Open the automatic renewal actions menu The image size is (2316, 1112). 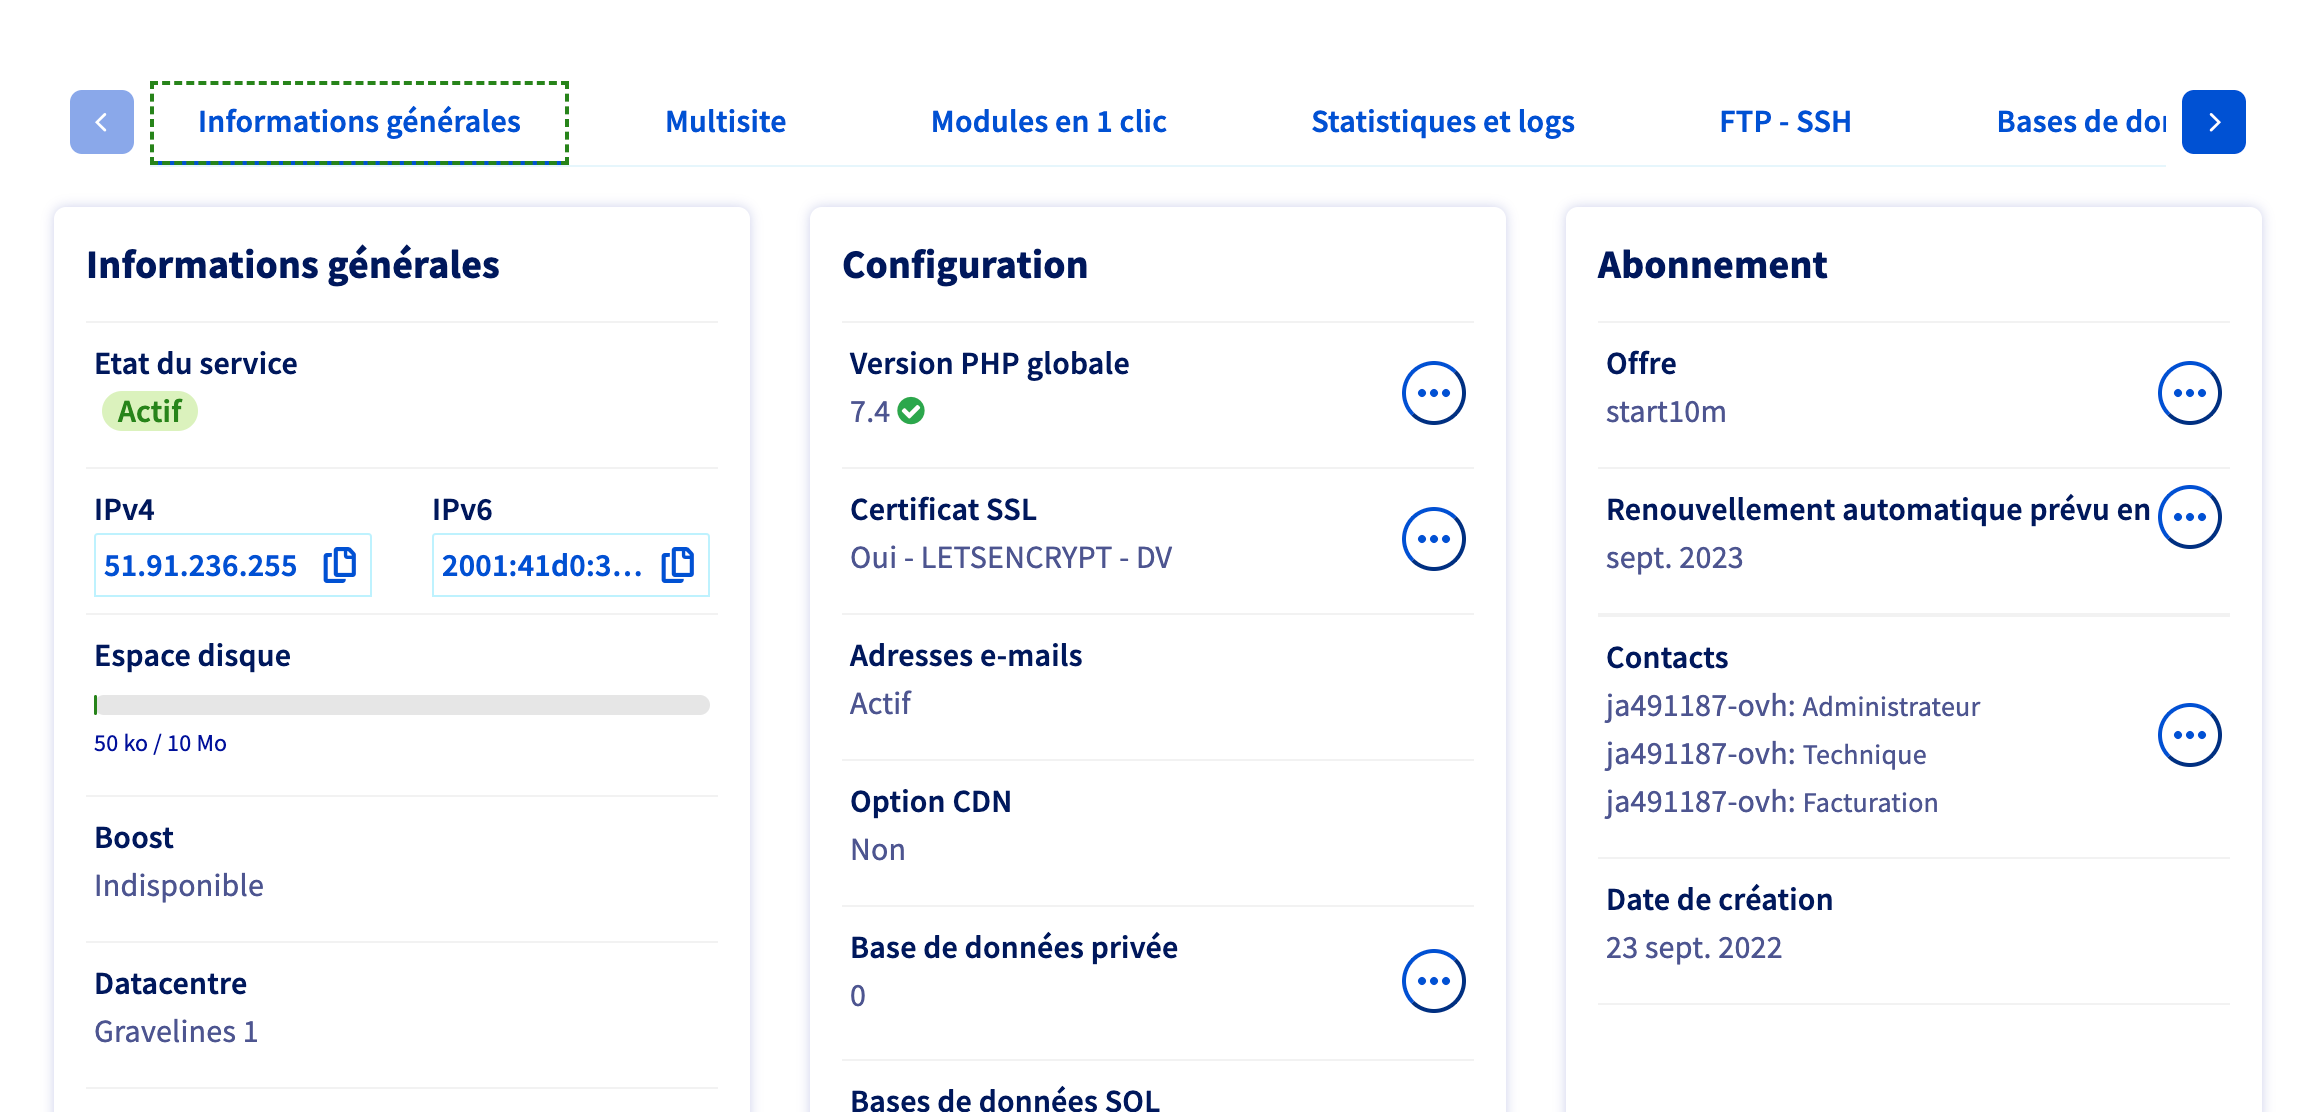click(2189, 517)
